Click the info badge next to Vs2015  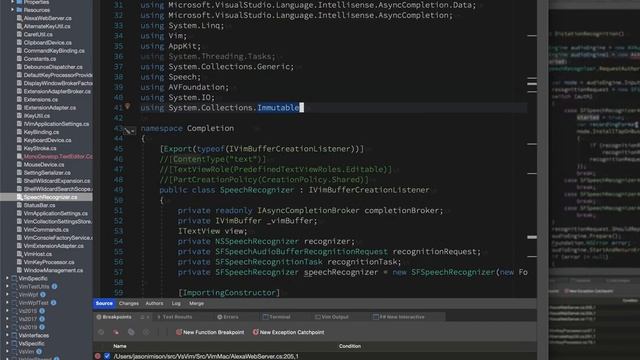pos(42,311)
